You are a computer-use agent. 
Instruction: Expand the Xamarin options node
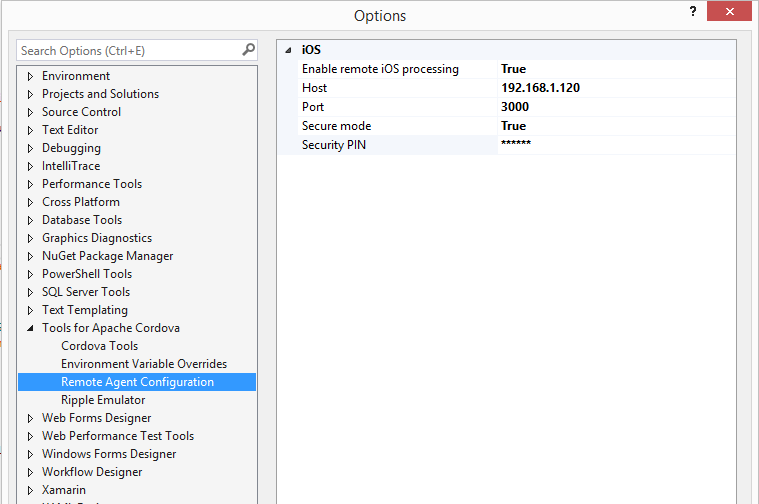30,490
